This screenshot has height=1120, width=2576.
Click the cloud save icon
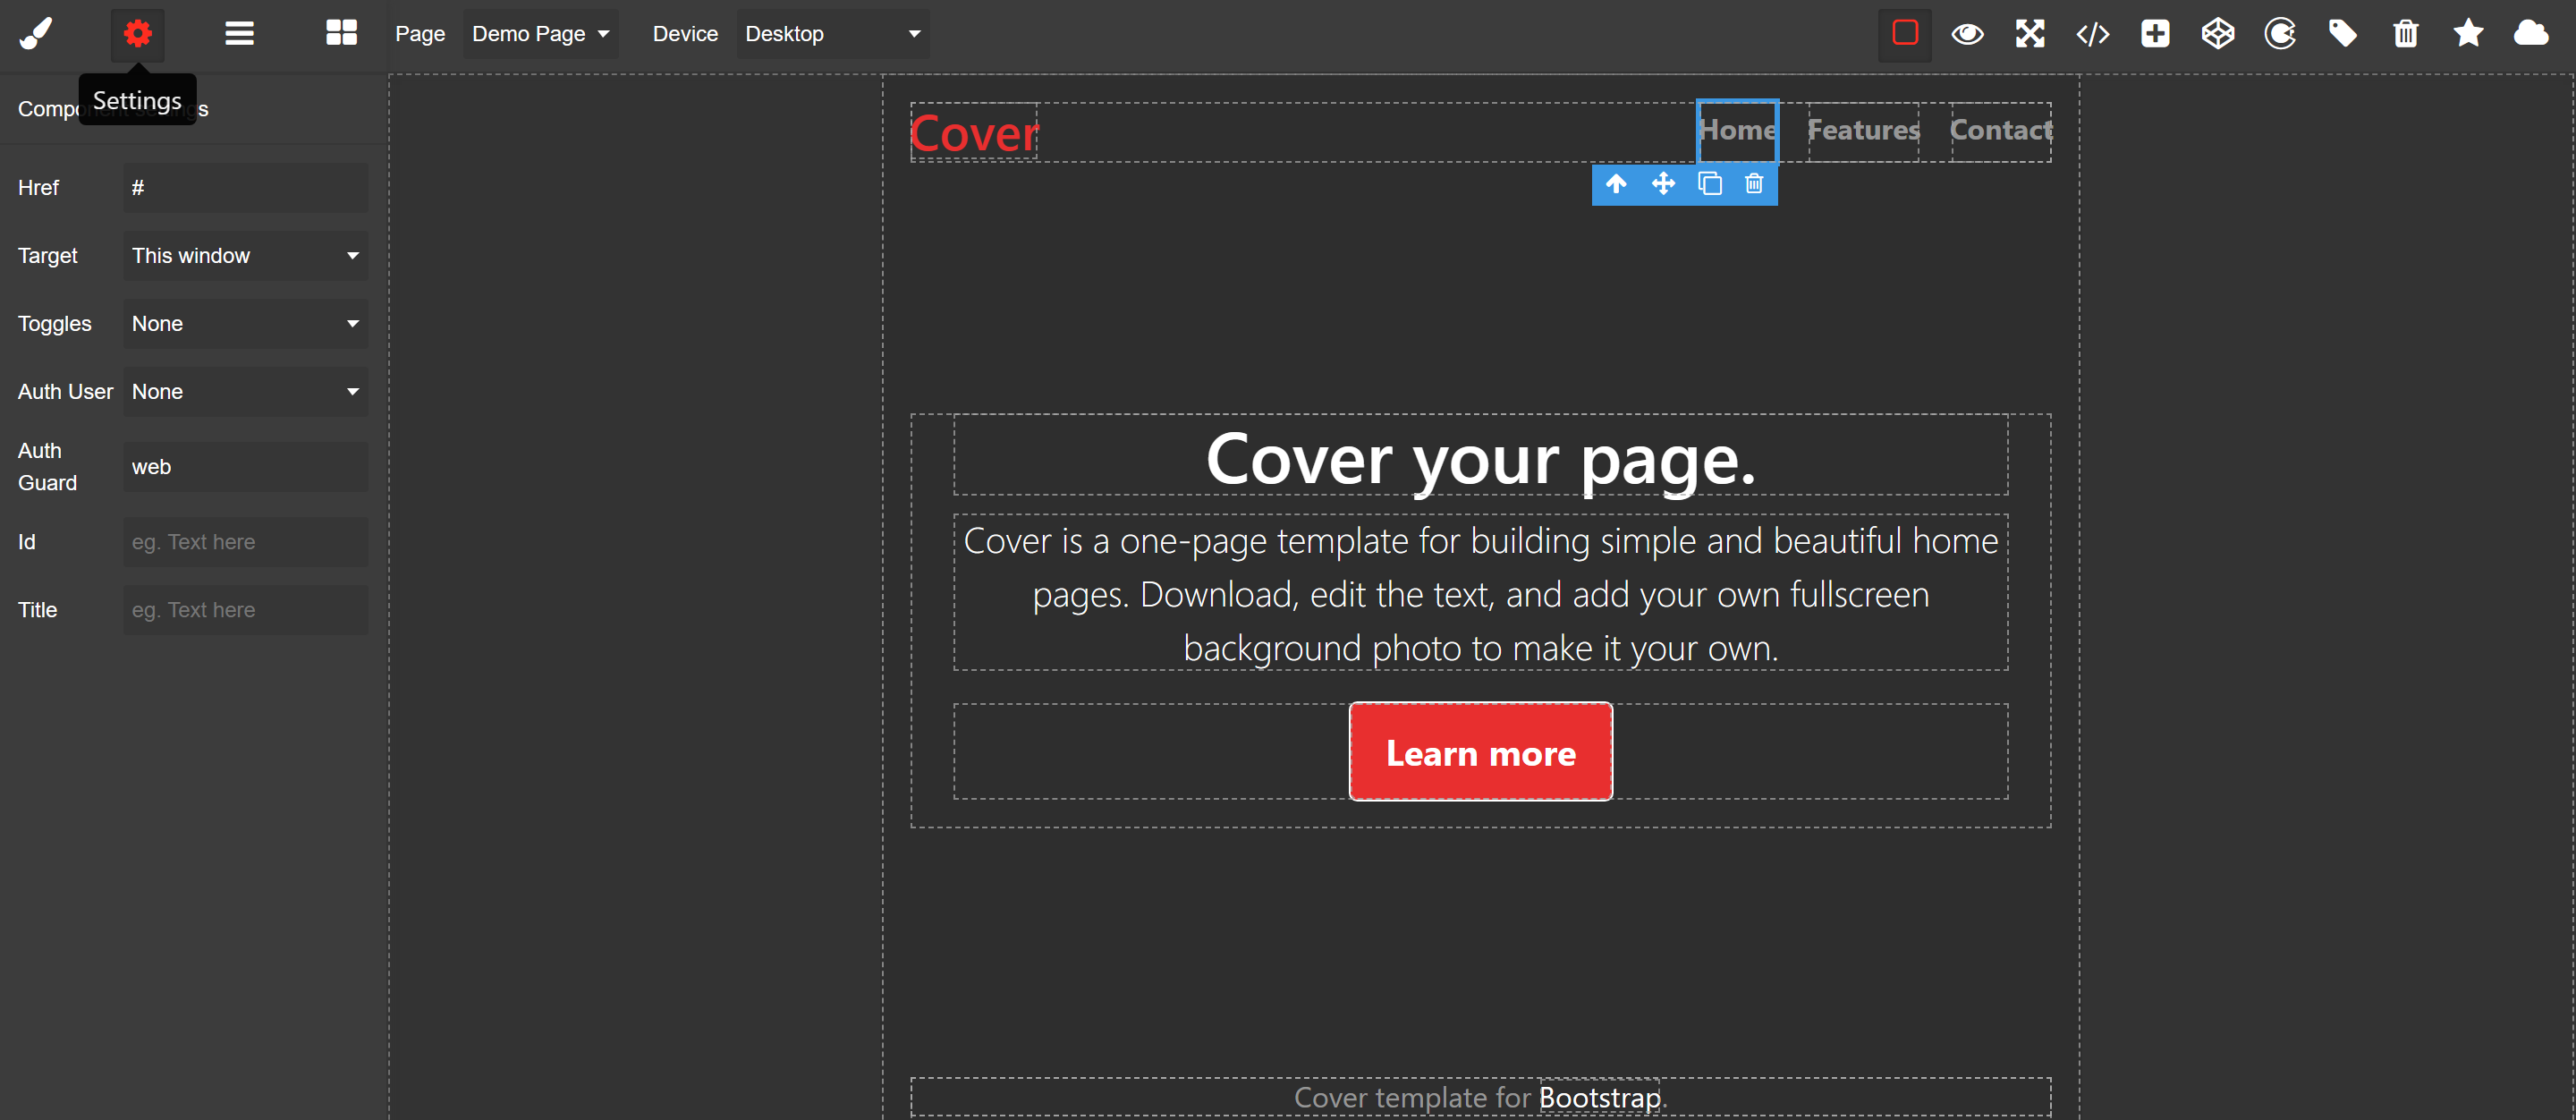[x=2530, y=34]
